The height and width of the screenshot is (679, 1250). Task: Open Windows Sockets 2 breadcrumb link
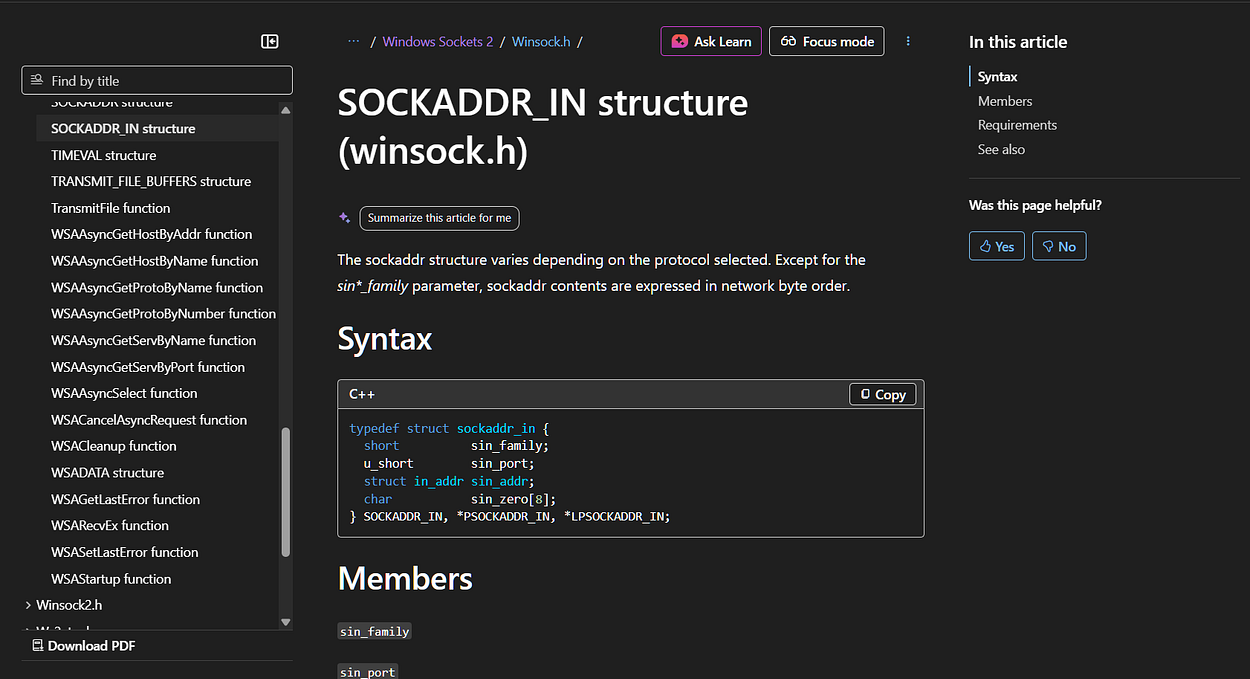coord(438,41)
